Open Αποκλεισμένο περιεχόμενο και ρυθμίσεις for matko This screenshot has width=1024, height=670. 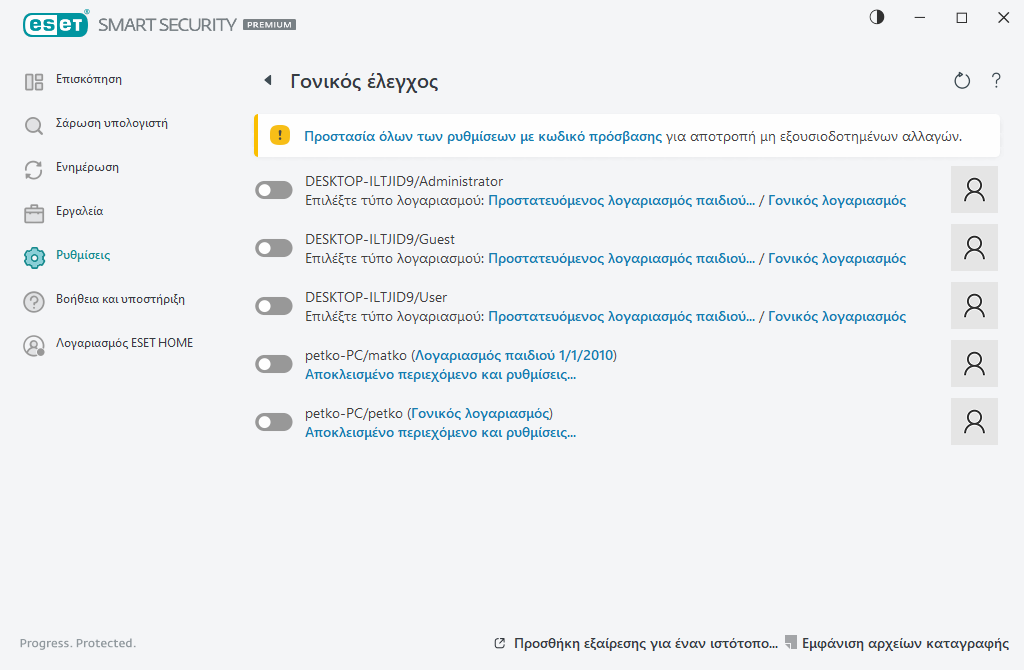click(x=440, y=375)
